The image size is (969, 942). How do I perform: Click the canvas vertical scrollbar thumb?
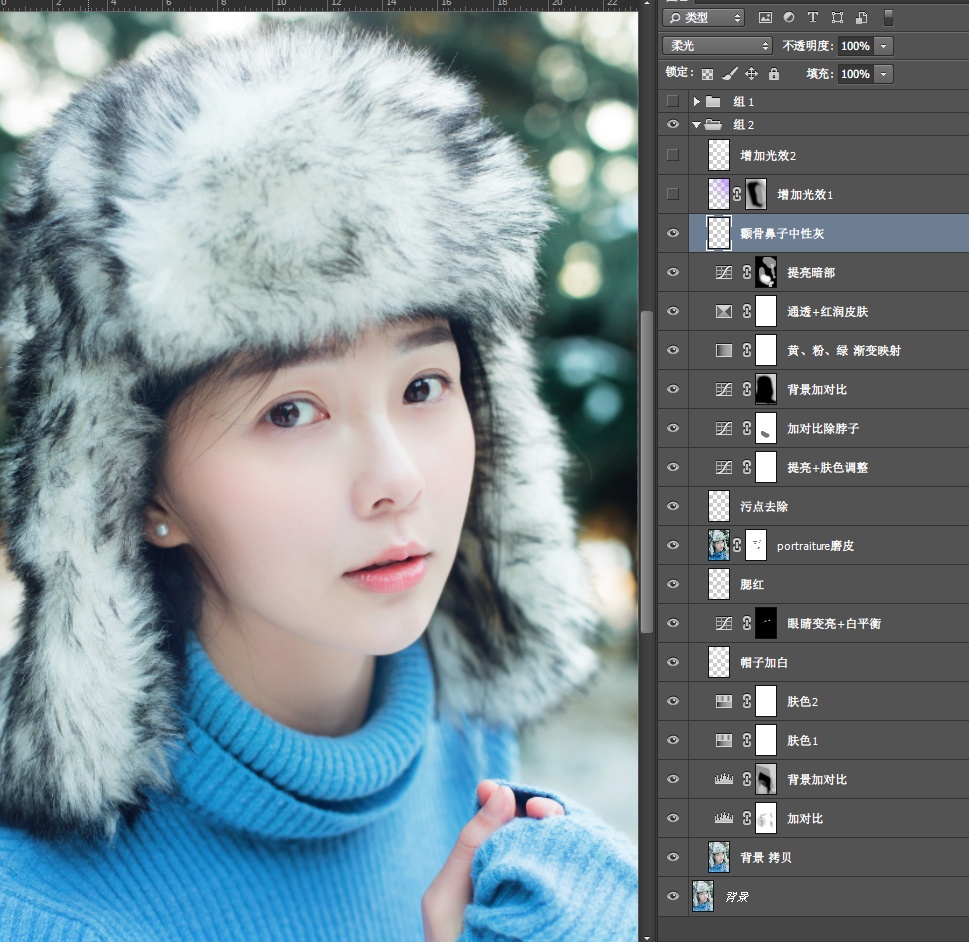[647, 472]
